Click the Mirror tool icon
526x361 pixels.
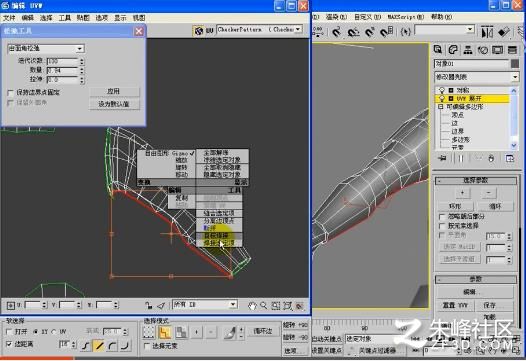[x=487, y=32]
